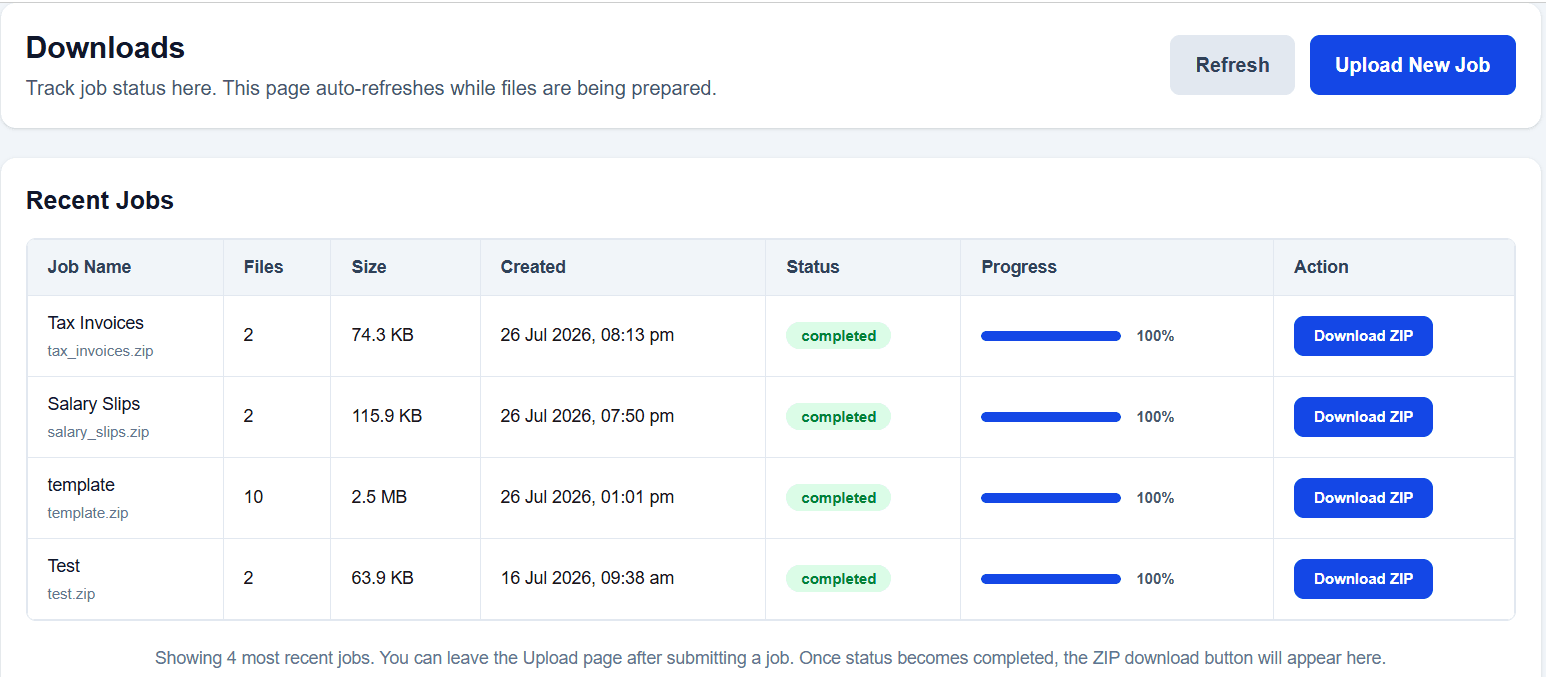Select the Size column header

click(x=368, y=267)
